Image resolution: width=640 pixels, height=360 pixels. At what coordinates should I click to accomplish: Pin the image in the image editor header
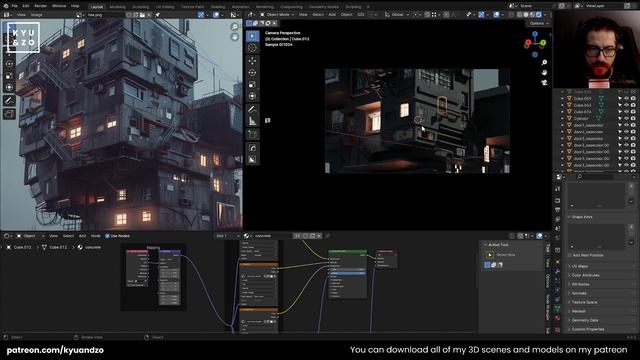(x=157, y=15)
